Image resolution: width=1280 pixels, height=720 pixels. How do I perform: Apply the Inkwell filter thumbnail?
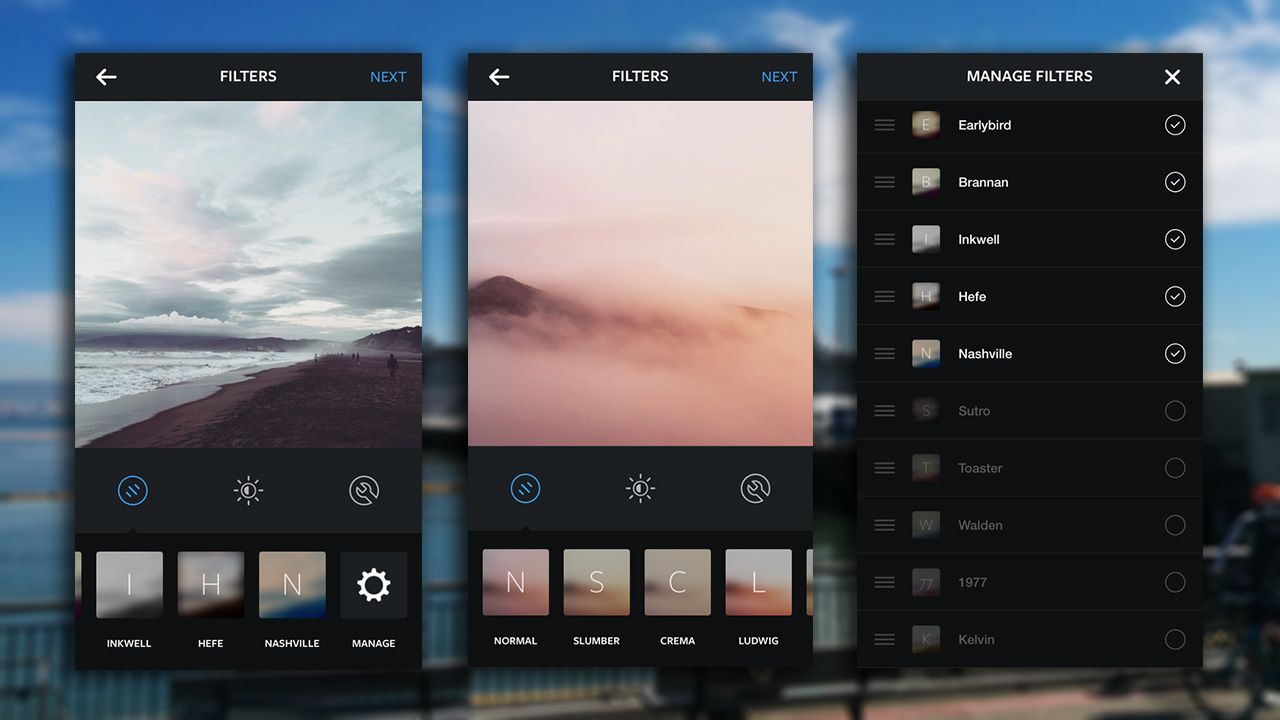point(129,585)
